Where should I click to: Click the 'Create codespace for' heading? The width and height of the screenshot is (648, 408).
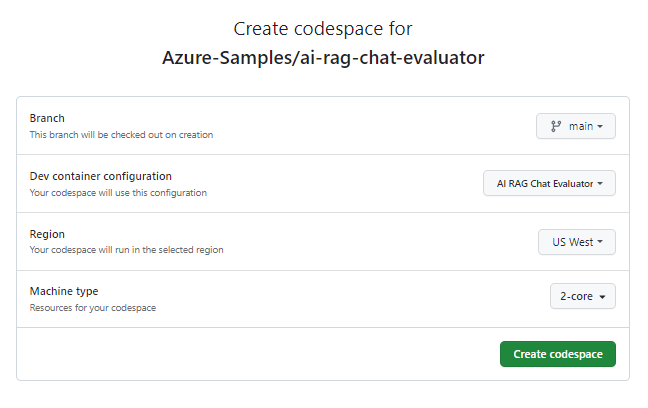[x=323, y=28]
